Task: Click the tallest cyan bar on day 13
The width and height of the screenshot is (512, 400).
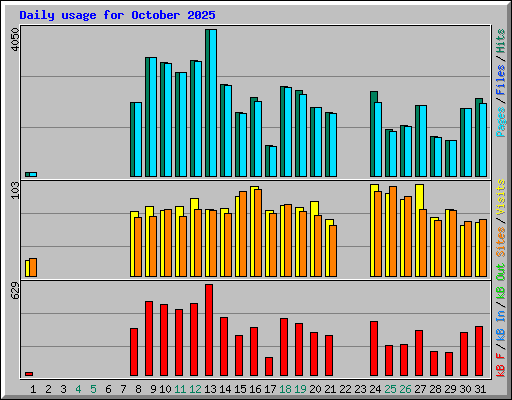Action: pos(213,103)
